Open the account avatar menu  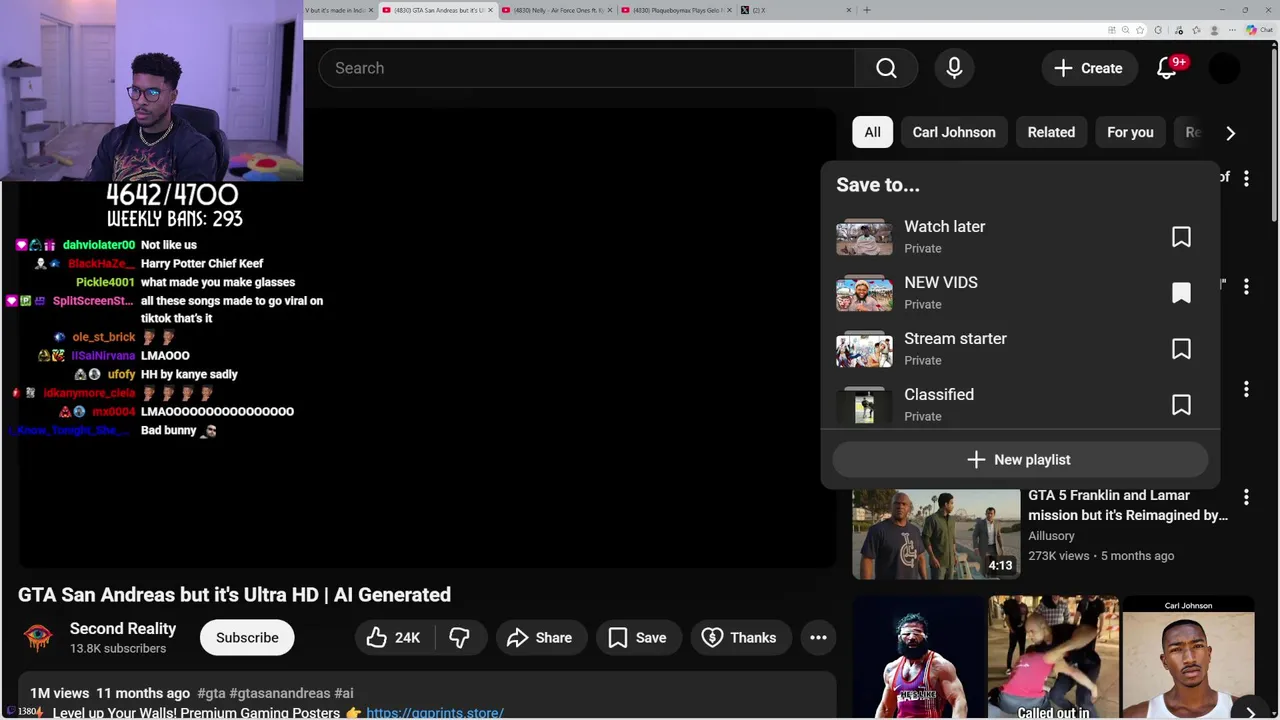(x=1224, y=68)
